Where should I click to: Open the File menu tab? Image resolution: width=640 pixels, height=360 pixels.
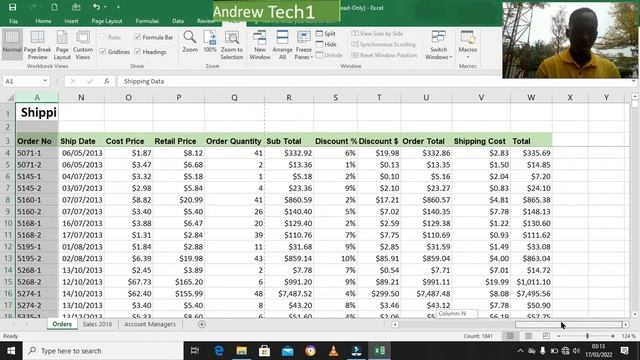click(x=13, y=21)
